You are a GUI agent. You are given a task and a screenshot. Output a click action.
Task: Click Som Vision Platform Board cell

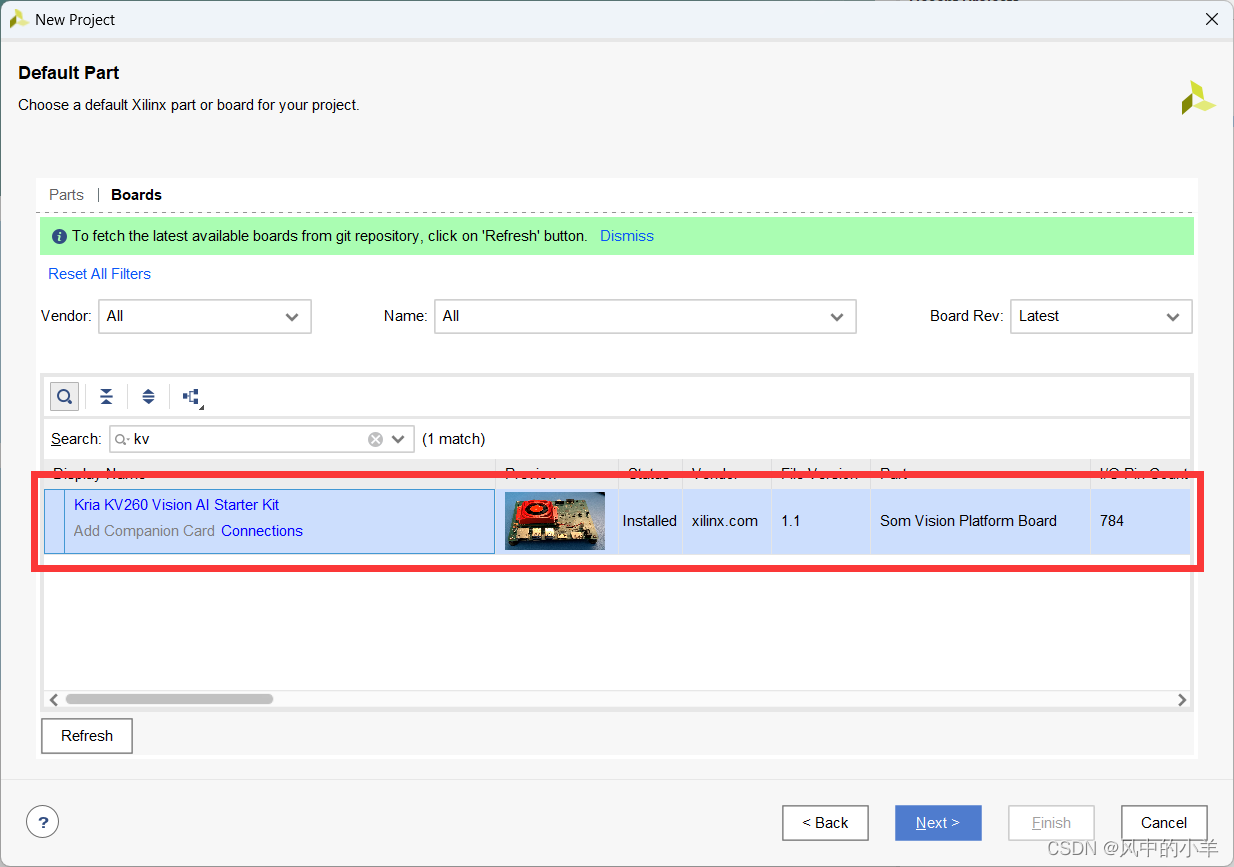(x=980, y=521)
